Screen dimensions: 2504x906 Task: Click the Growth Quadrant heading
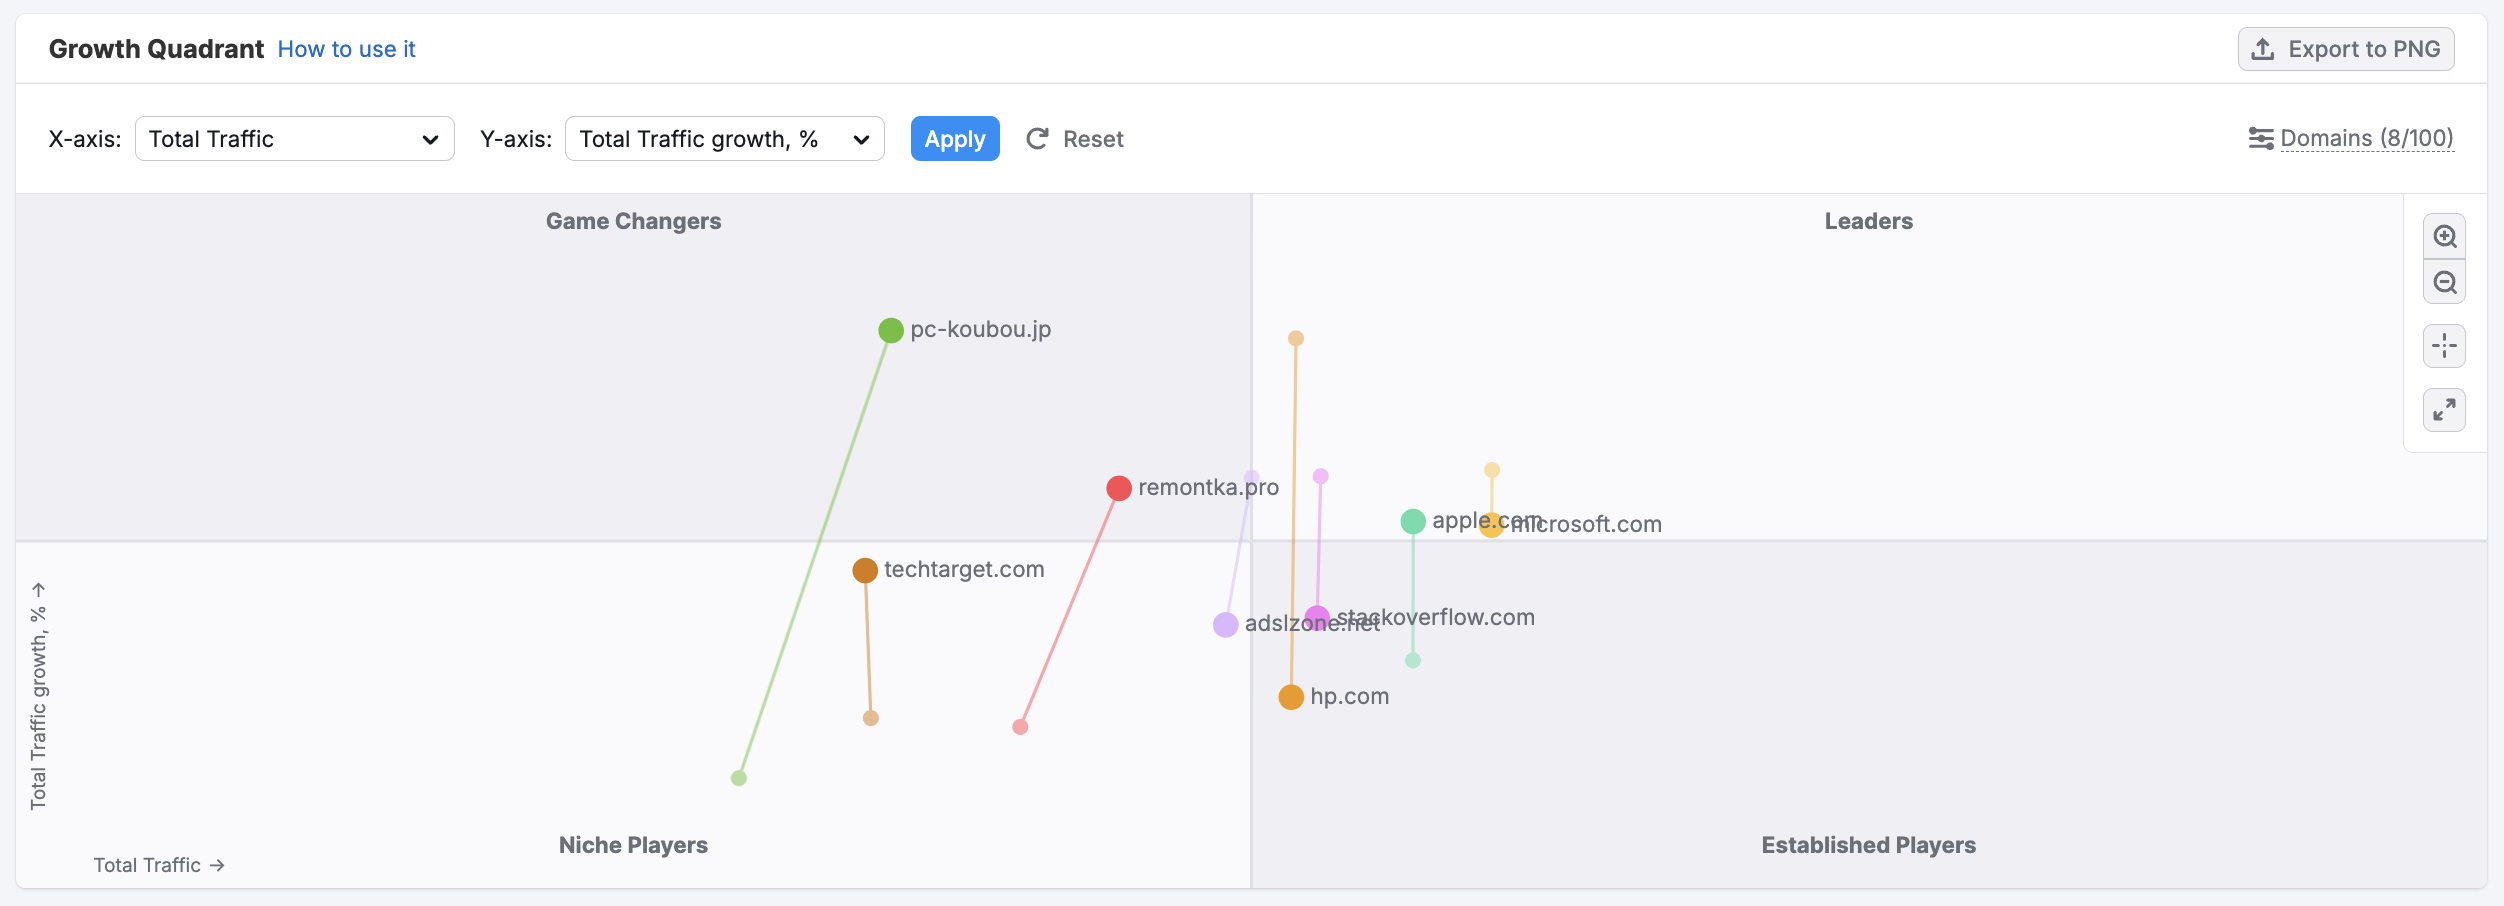(x=156, y=49)
